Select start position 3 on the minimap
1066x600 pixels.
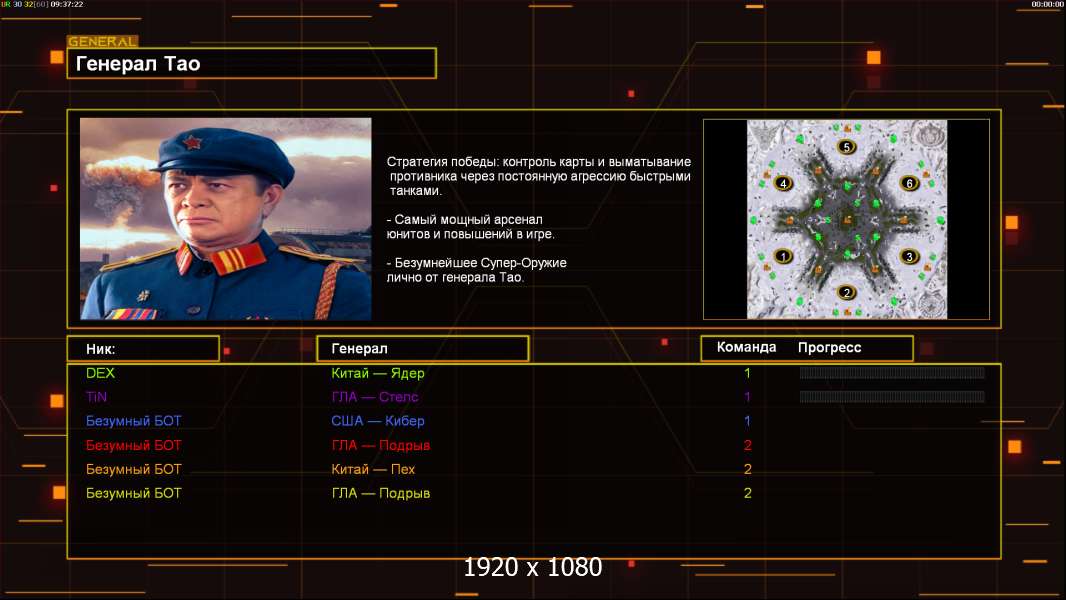coord(910,257)
